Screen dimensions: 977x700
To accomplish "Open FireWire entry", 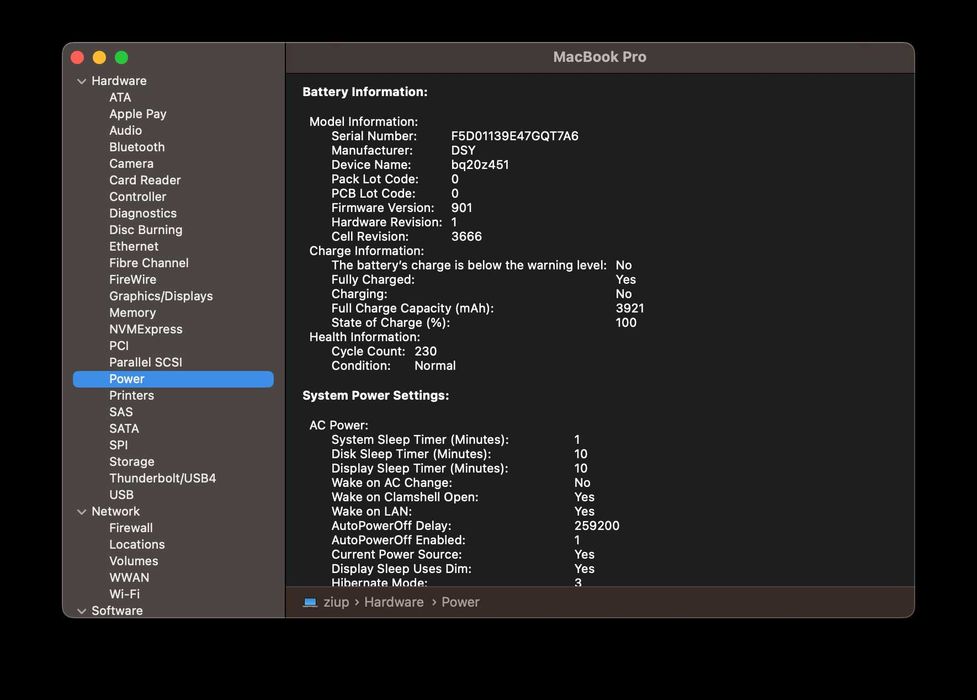I will [x=133, y=279].
